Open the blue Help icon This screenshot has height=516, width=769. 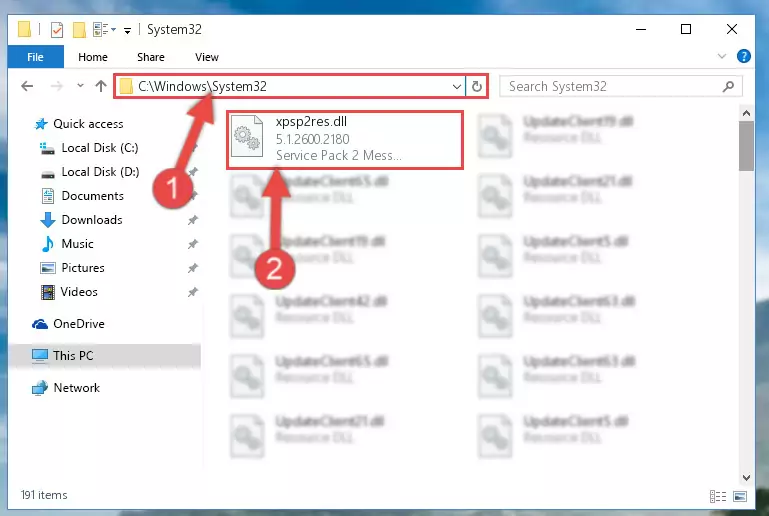pos(743,56)
